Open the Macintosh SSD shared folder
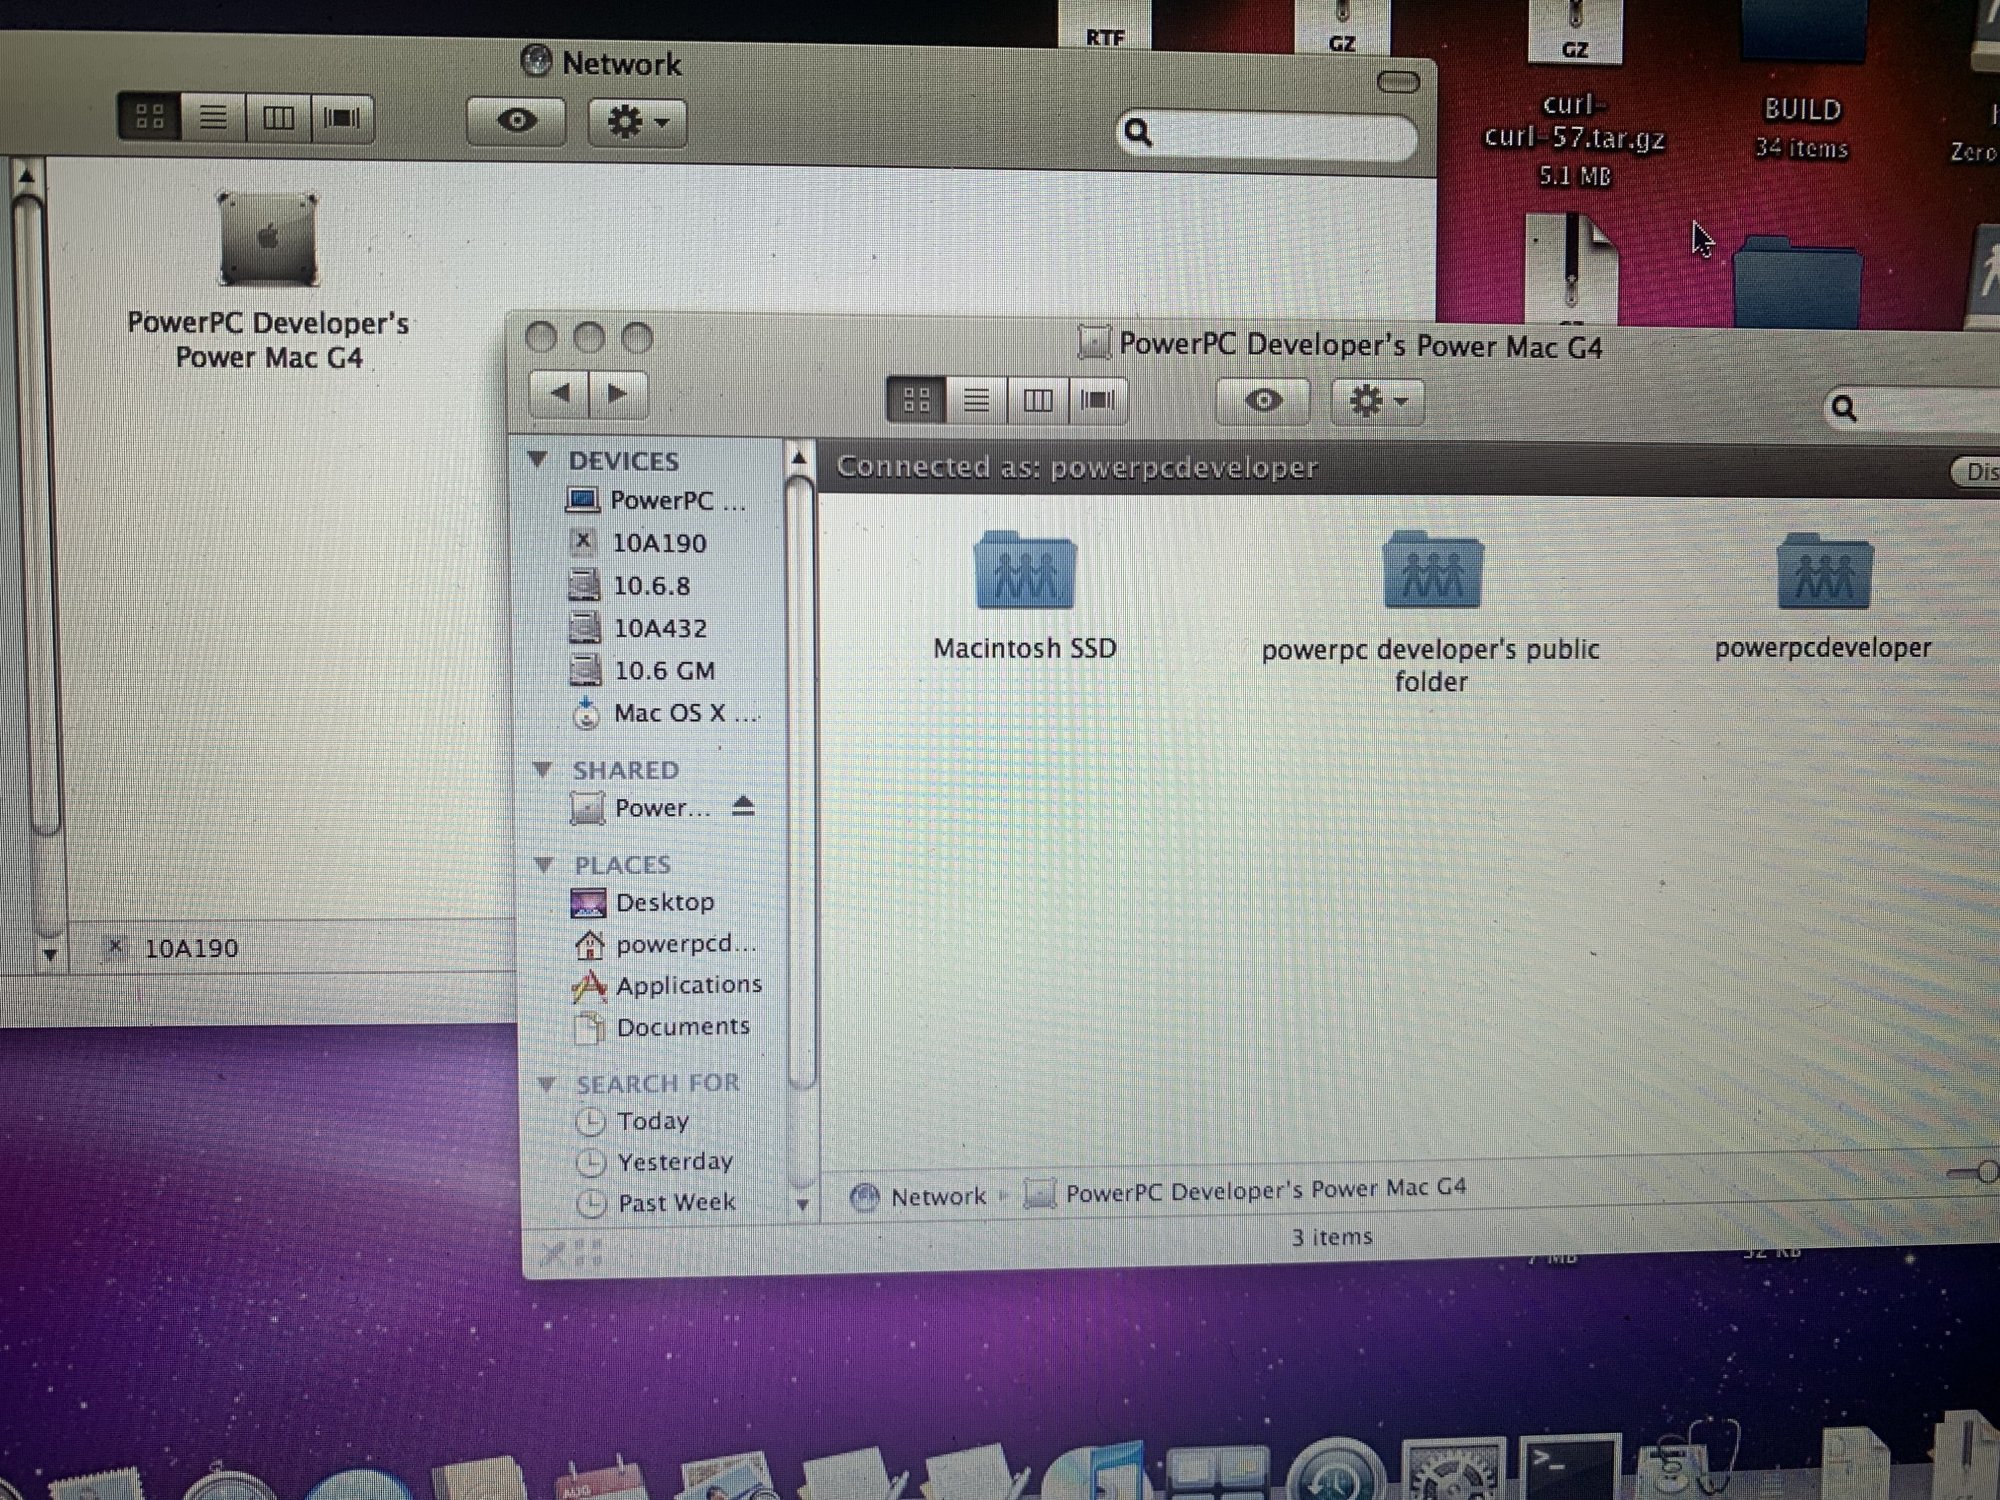 click(1024, 573)
